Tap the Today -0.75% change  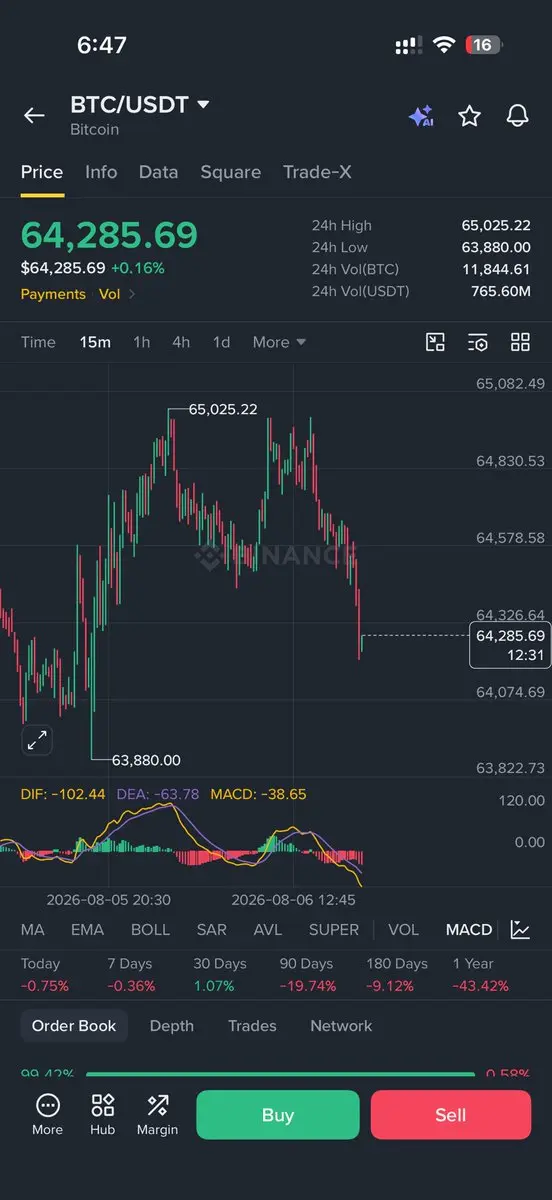45,986
